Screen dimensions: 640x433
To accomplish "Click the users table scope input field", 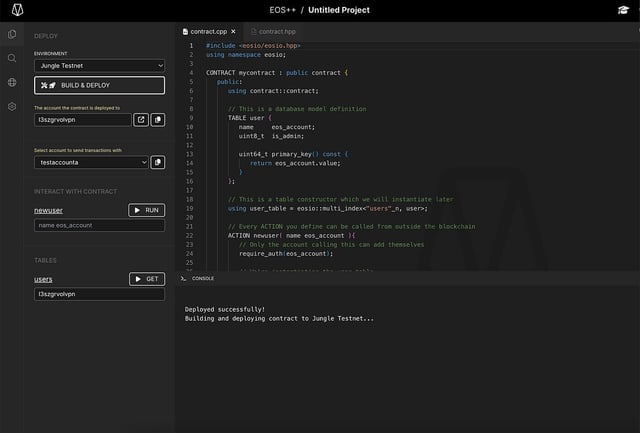I will point(99,295).
